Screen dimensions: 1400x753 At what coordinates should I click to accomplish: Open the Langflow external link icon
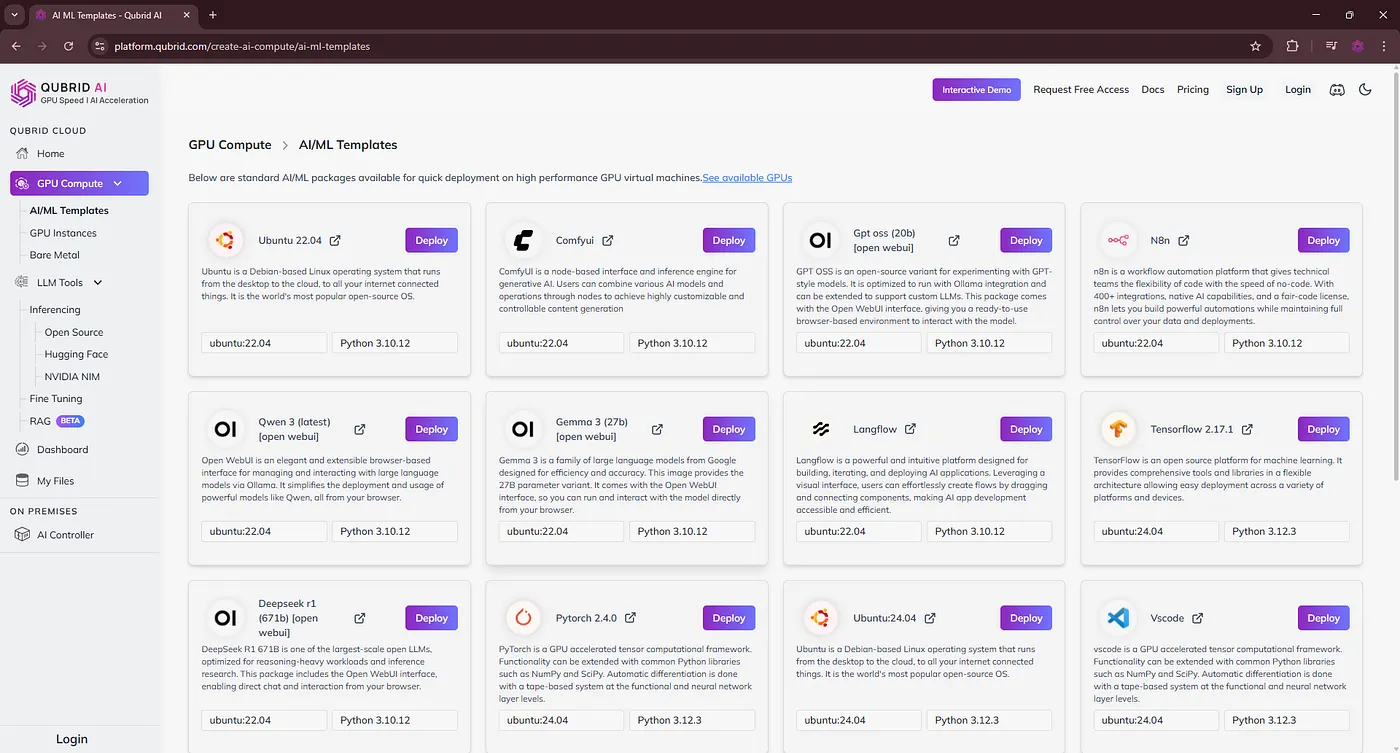click(910, 429)
